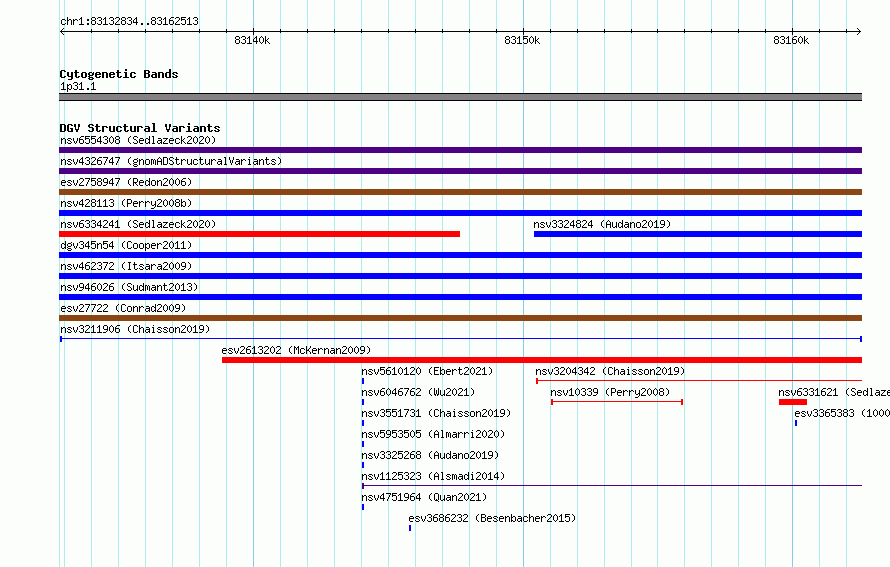Click the nsv10339 (Perry2008) label text
Viewport: 890px width, 567px height.
tap(610, 392)
